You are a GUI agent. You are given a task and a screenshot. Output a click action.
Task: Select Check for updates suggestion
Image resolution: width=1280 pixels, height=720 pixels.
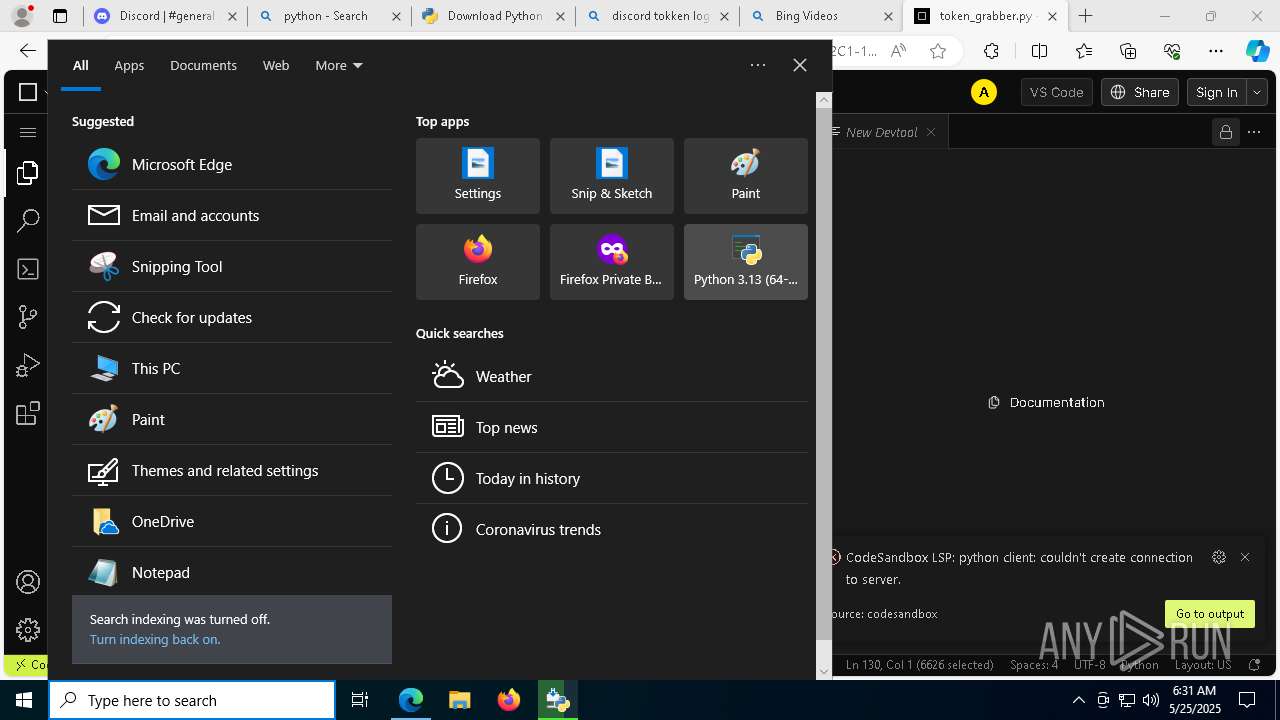pos(232,317)
